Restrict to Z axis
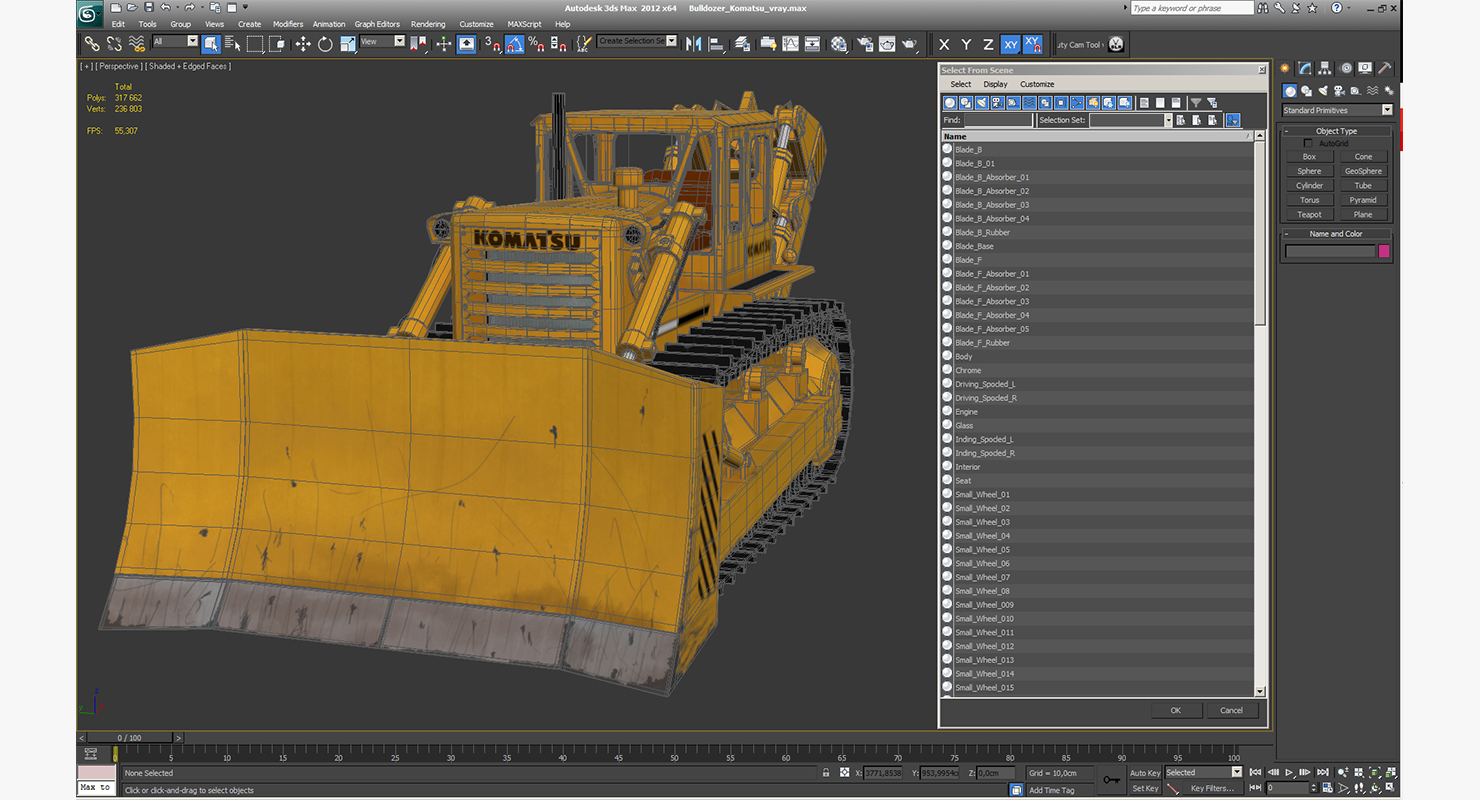The width and height of the screenshot is (1480, 800). (988, 44)
